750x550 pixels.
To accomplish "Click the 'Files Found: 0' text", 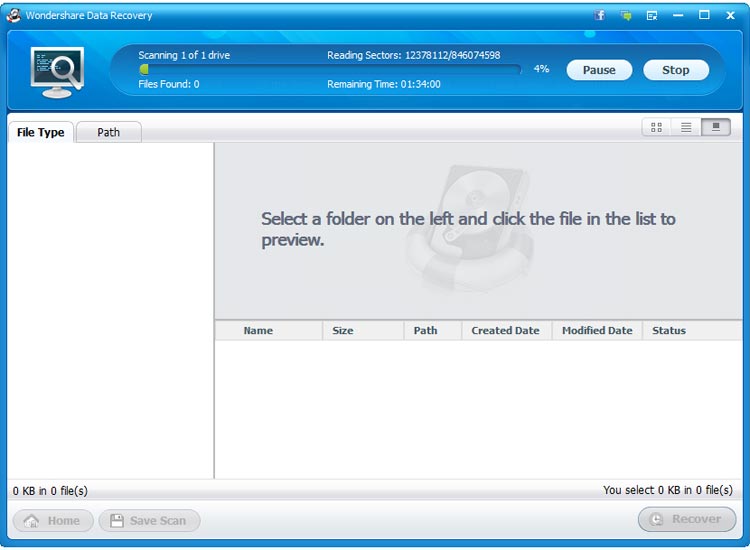I will [x=169, y=84].
